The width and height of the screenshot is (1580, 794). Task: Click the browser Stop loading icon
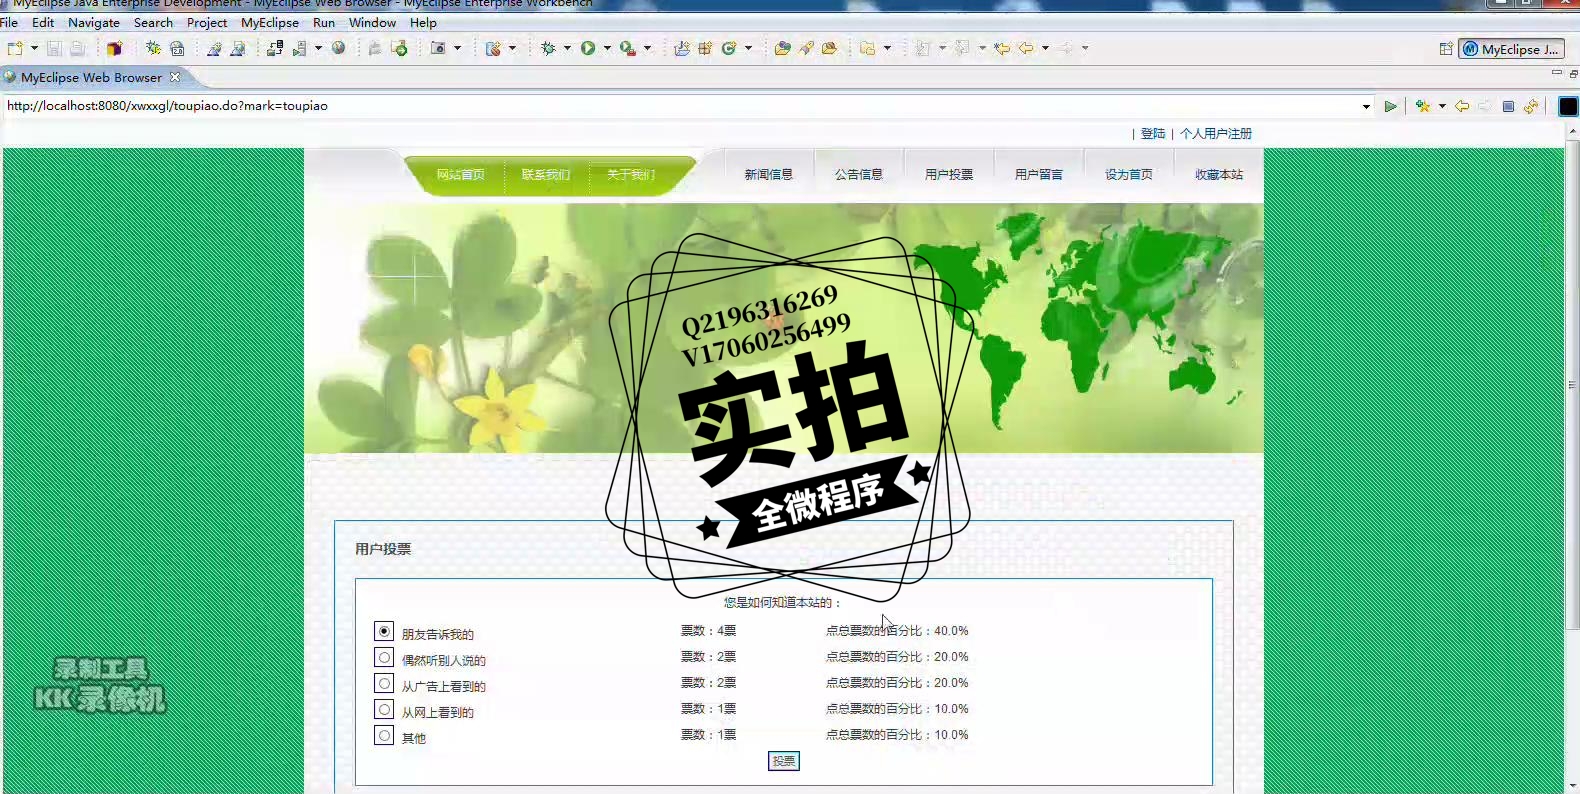tap(1508, 106)
